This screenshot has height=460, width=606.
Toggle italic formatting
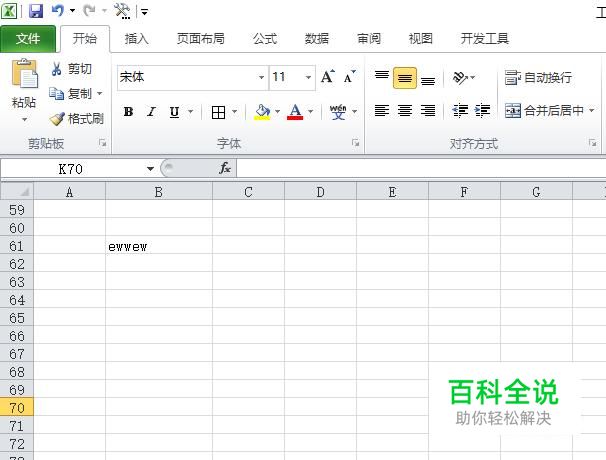coord(152,112)
